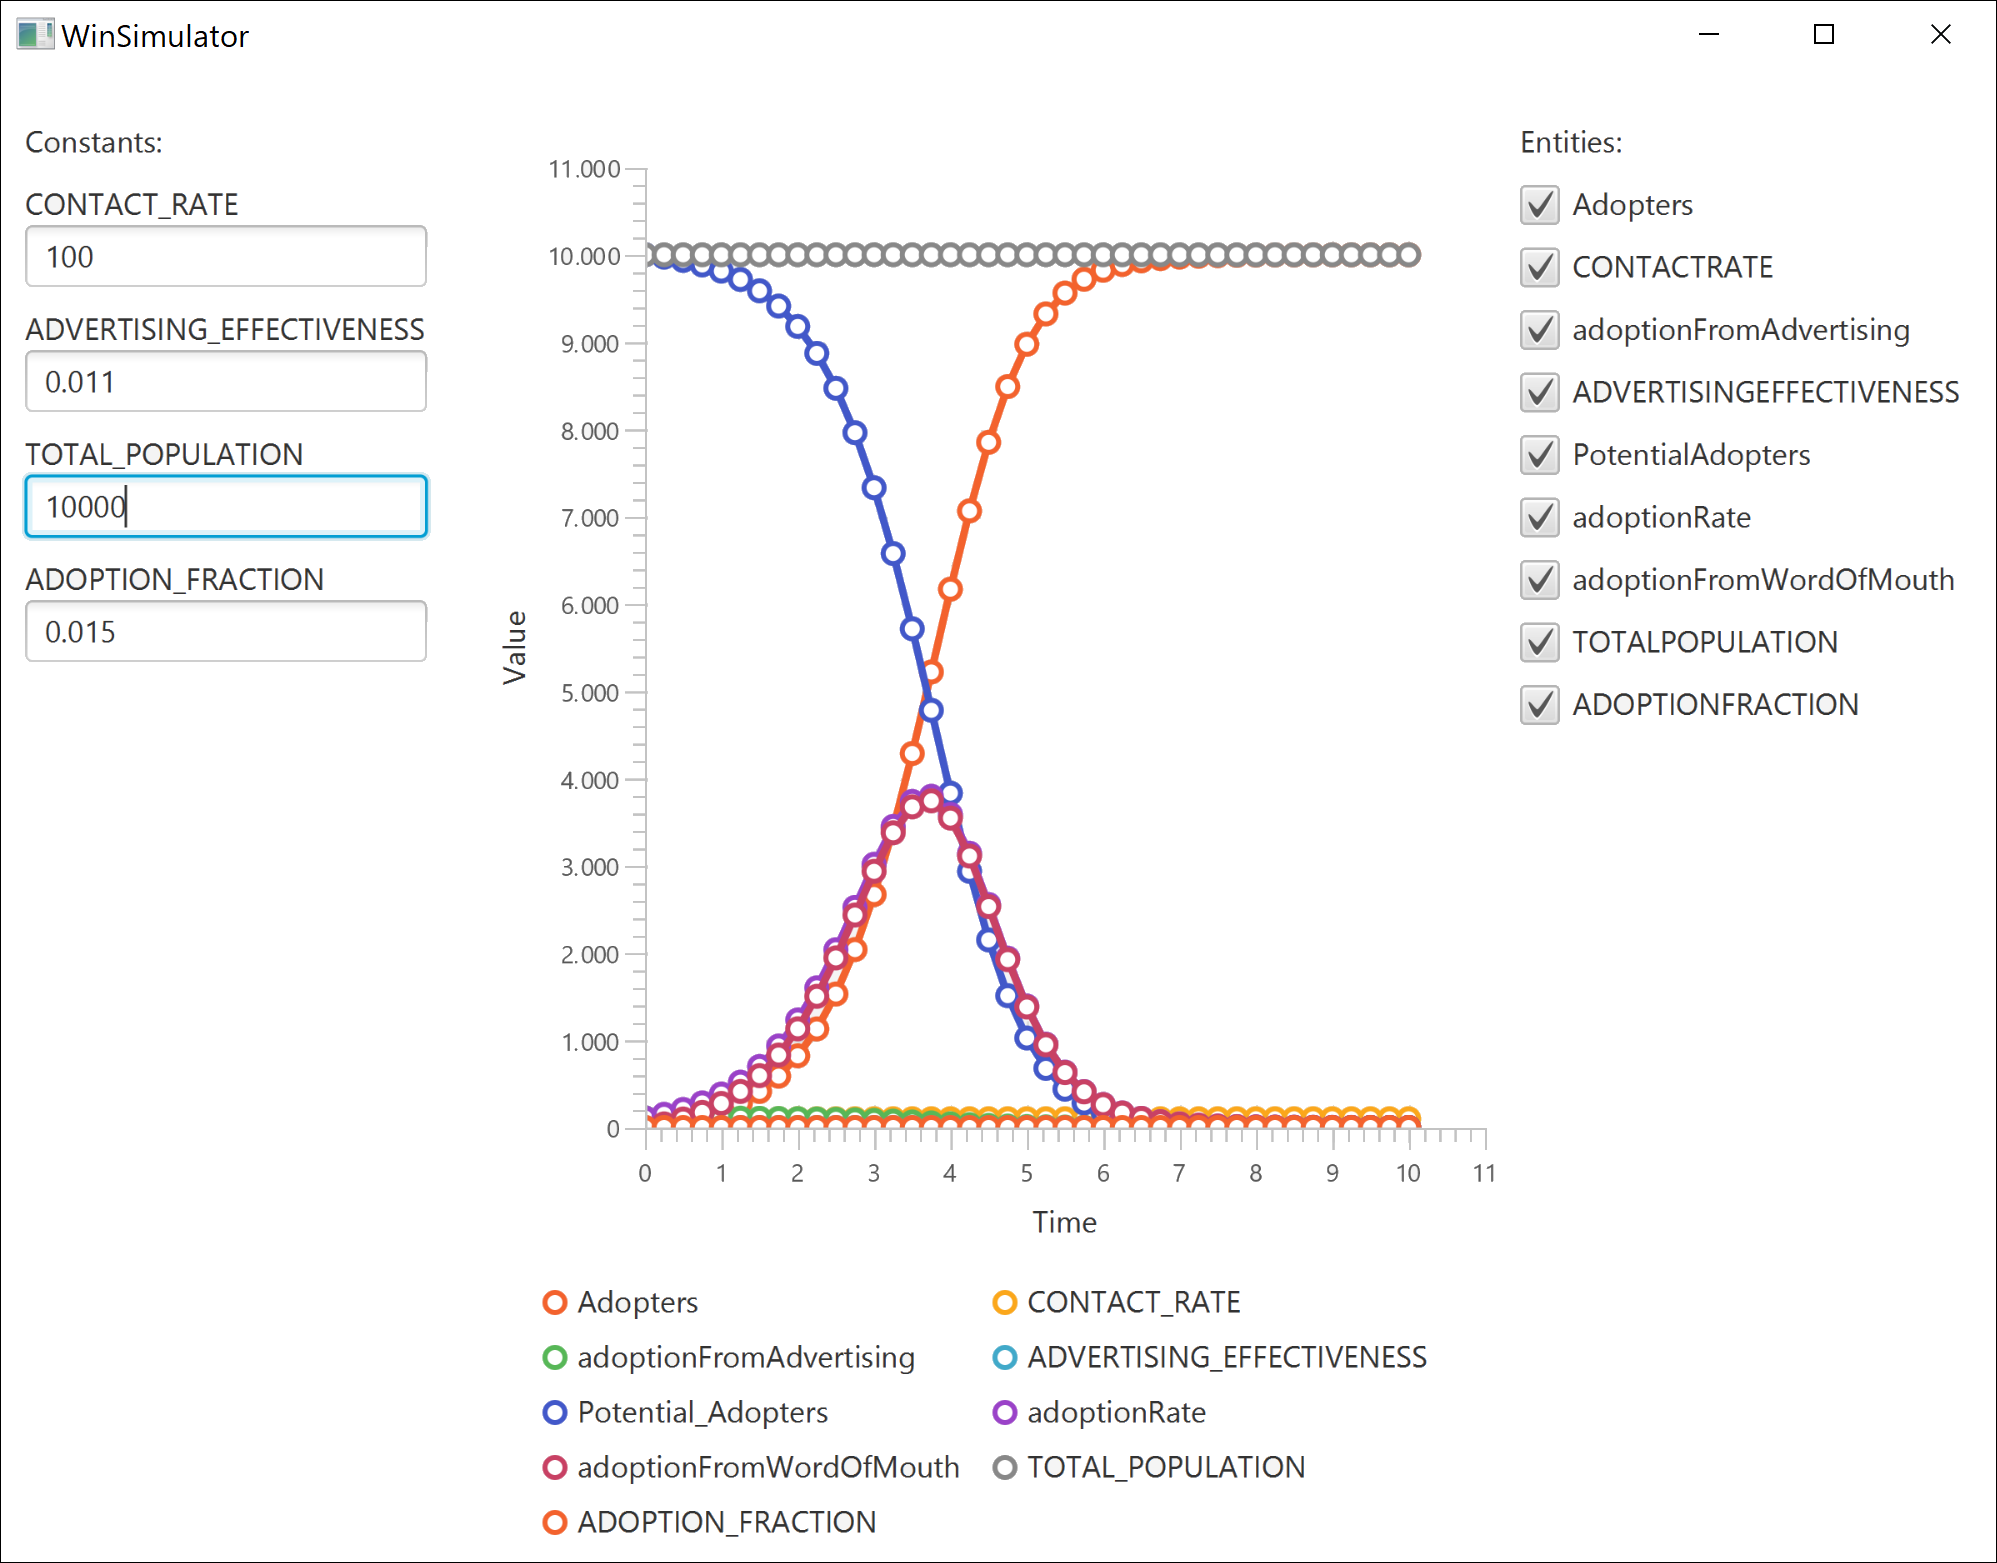
Task: Click the ADOPTION_FRACTION input box
Action: click(x=226, y=632)
